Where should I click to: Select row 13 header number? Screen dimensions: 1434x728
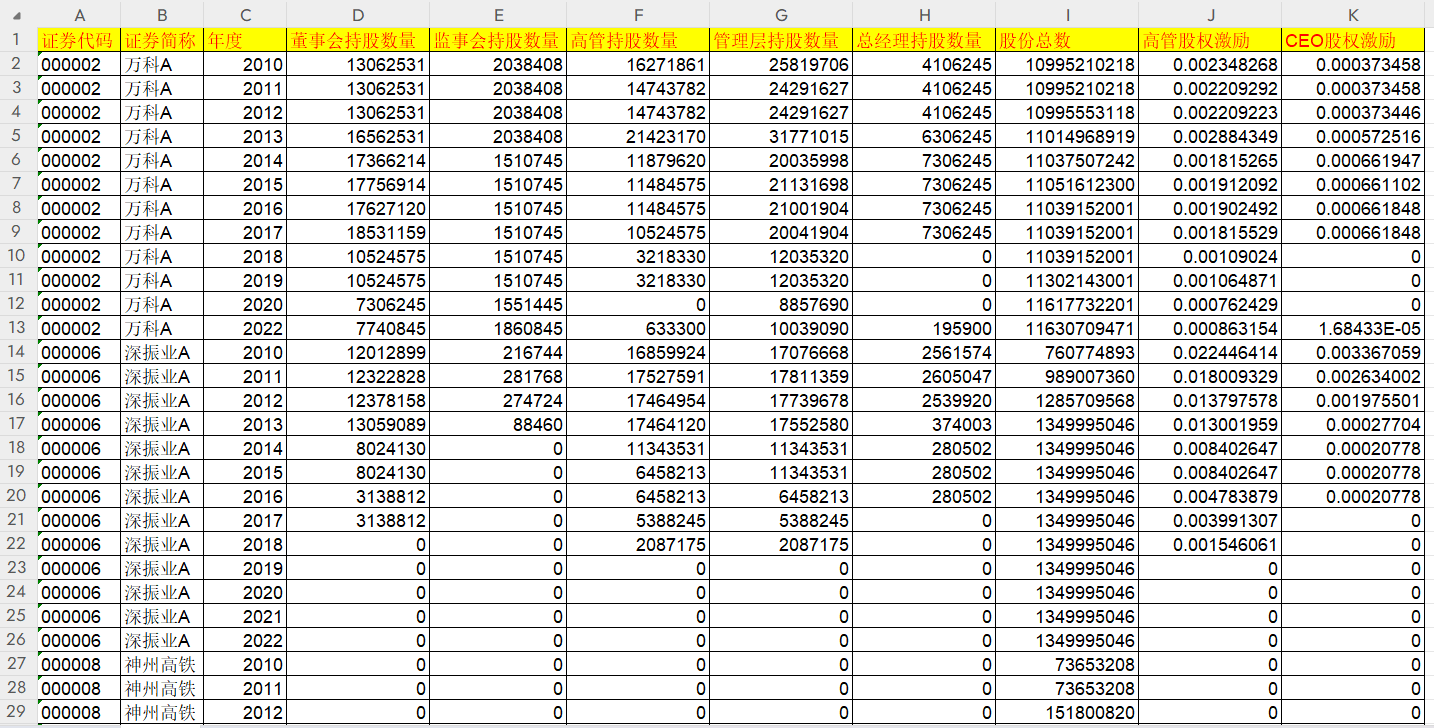(18, 328)
